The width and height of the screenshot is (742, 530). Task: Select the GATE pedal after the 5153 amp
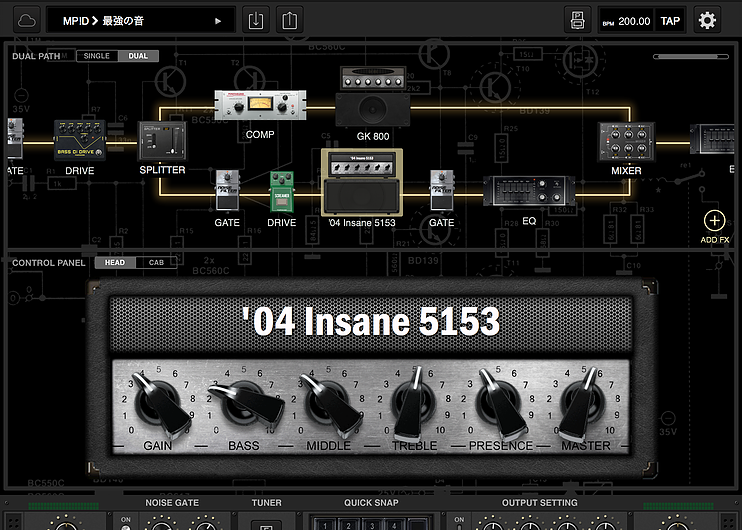click(442, 191)
